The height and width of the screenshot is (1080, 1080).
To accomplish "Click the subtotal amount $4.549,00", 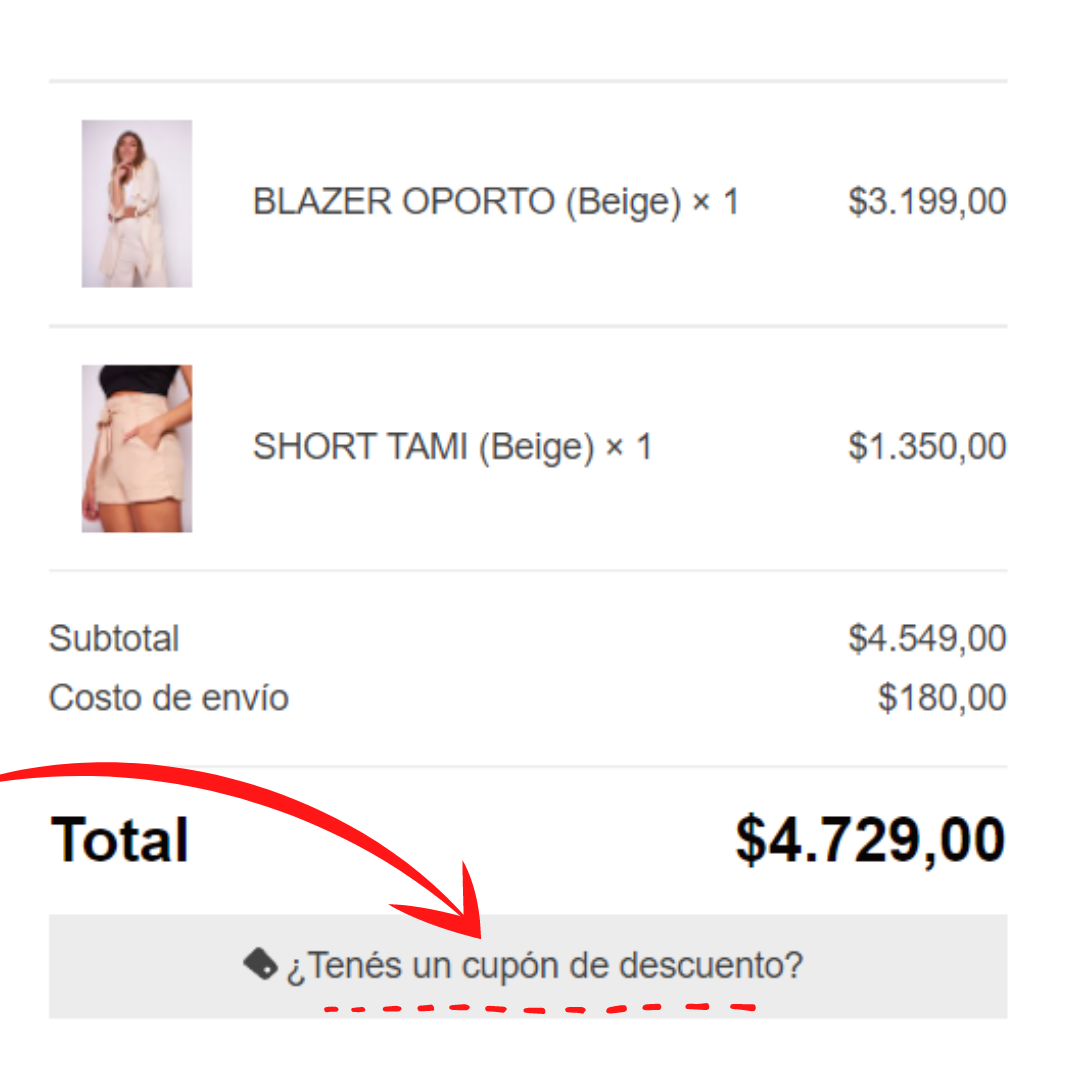I will tap(927, 638).
